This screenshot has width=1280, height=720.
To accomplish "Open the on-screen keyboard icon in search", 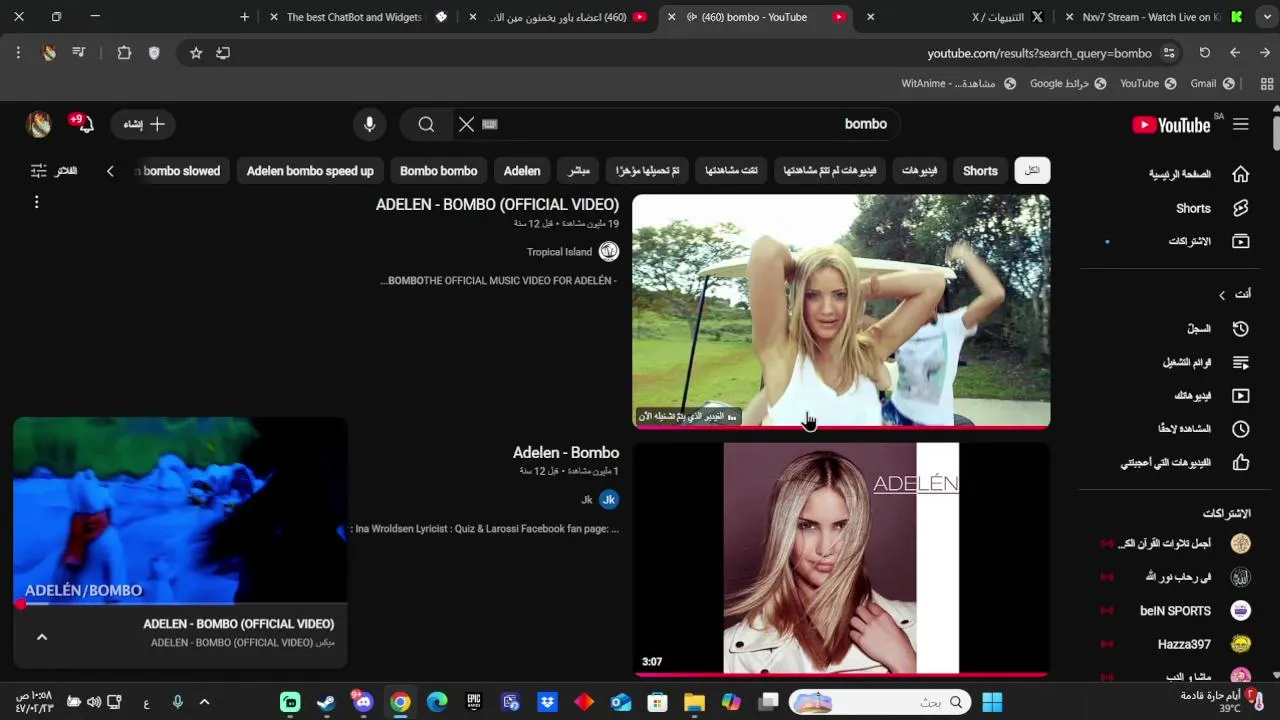I will coord(489,124).
